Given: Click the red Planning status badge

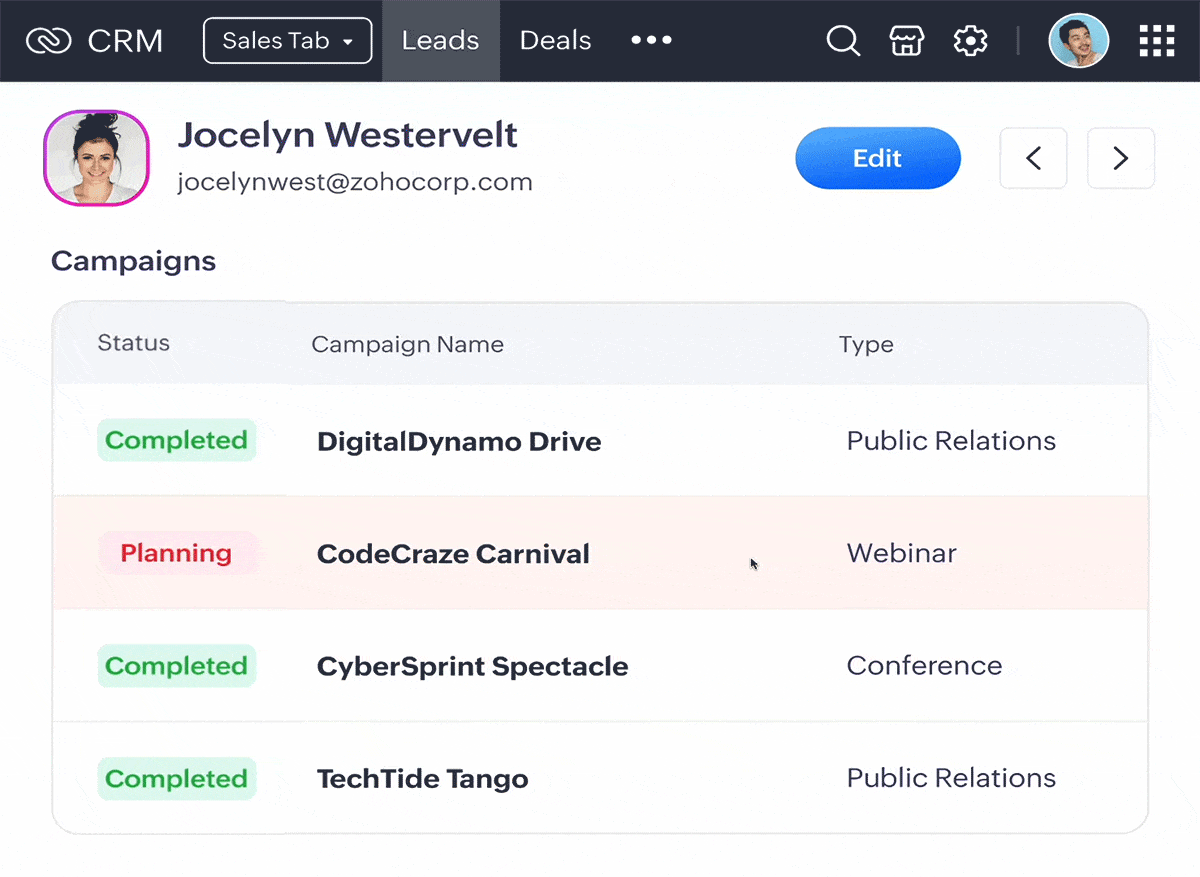Looking at the screenshot, I should (176, 553).
